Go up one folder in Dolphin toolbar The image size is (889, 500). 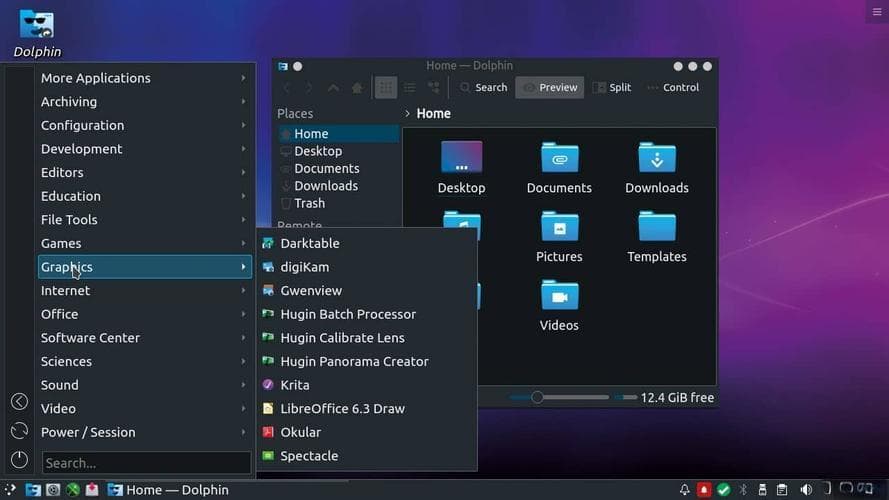(x=333, y=88)
